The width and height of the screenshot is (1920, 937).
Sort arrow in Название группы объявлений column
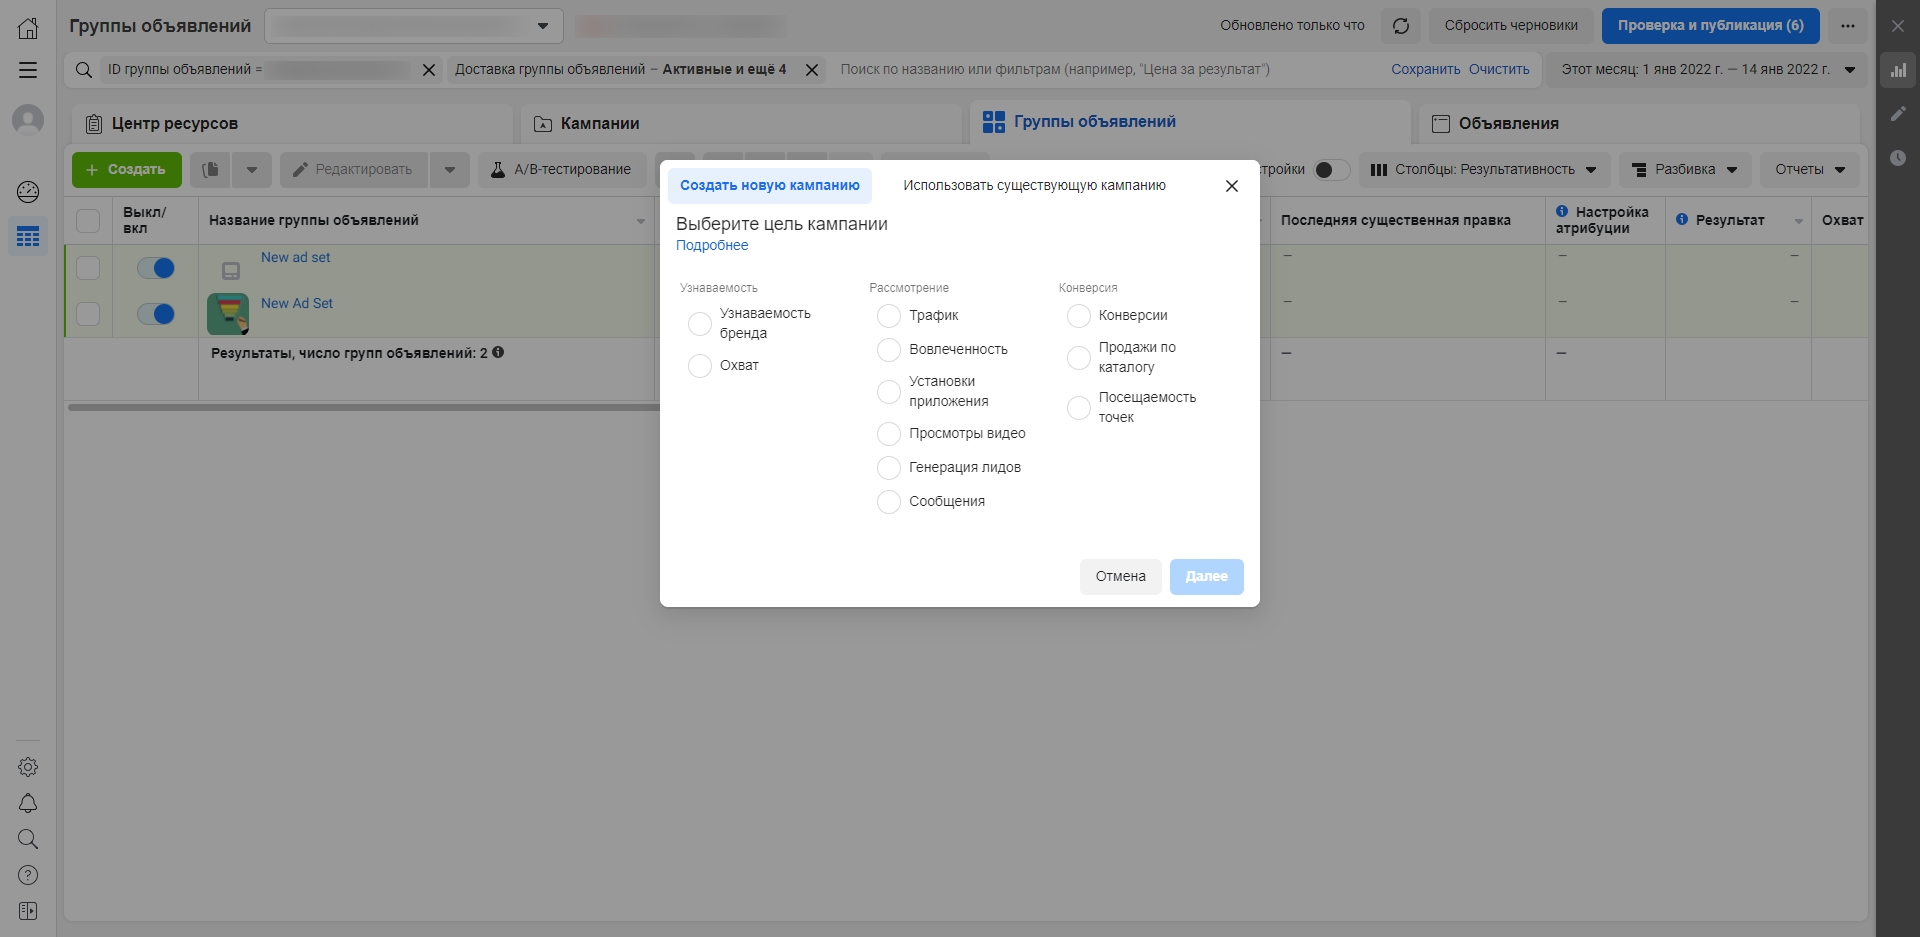[641, 221]
